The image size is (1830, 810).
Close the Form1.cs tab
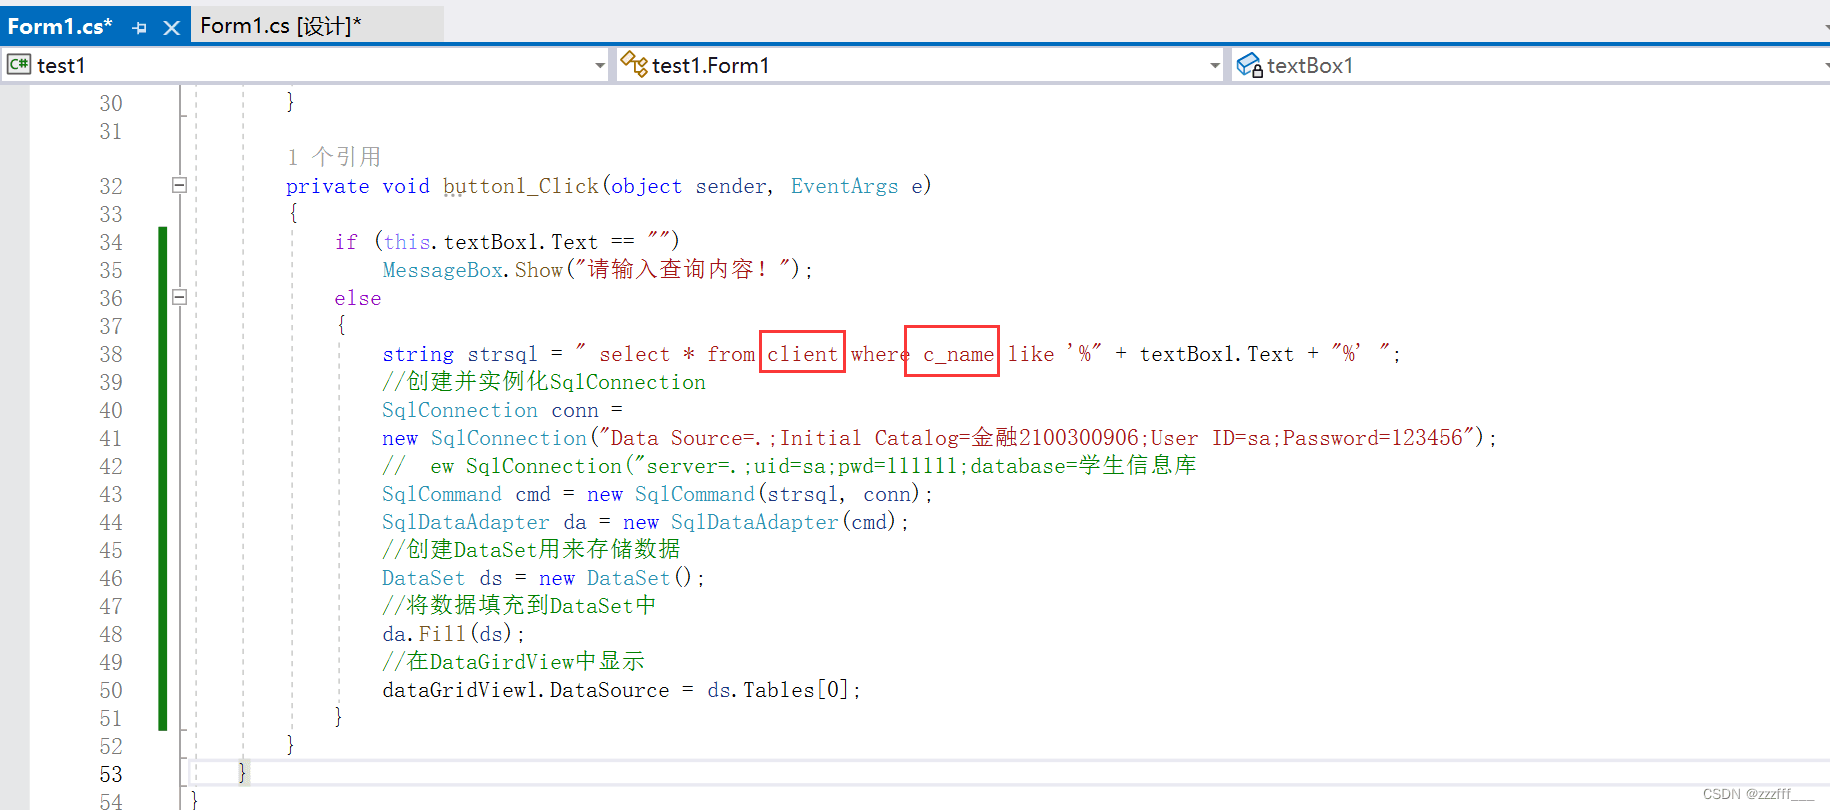172,28
